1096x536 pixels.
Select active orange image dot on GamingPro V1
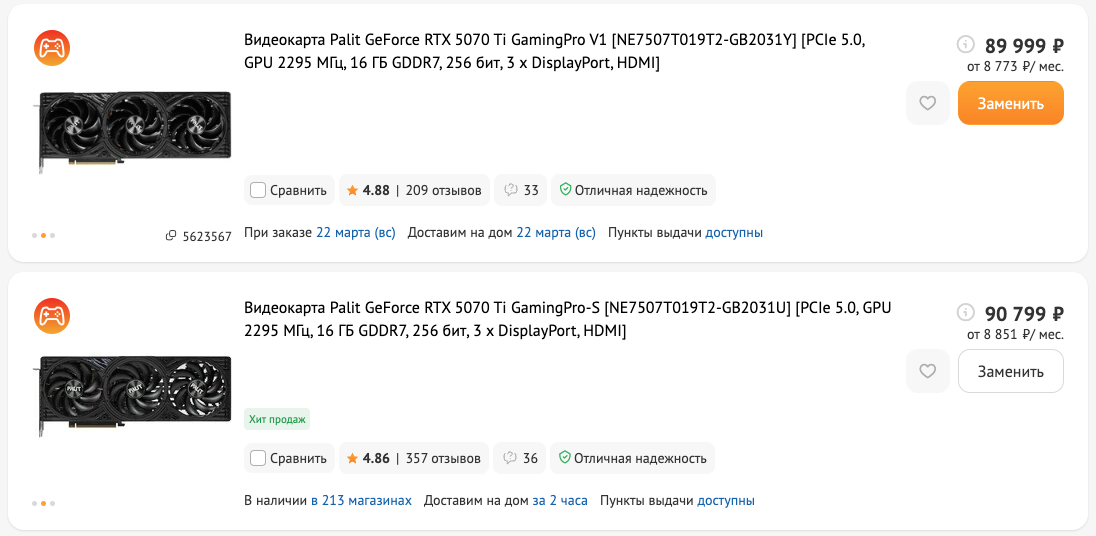click(43, 236)
